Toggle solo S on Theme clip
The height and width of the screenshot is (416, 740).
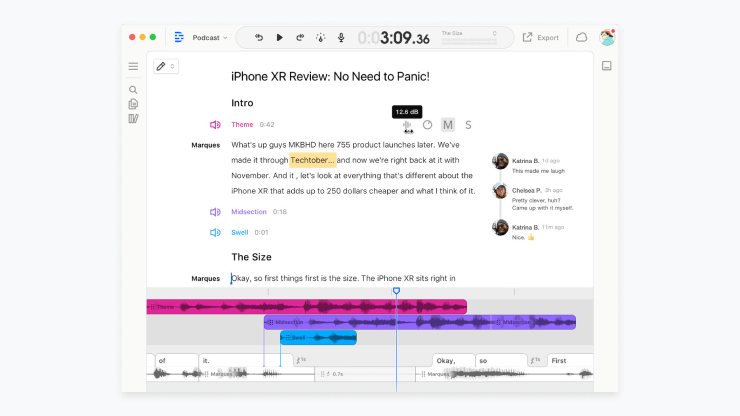click(x=468, y=125)
